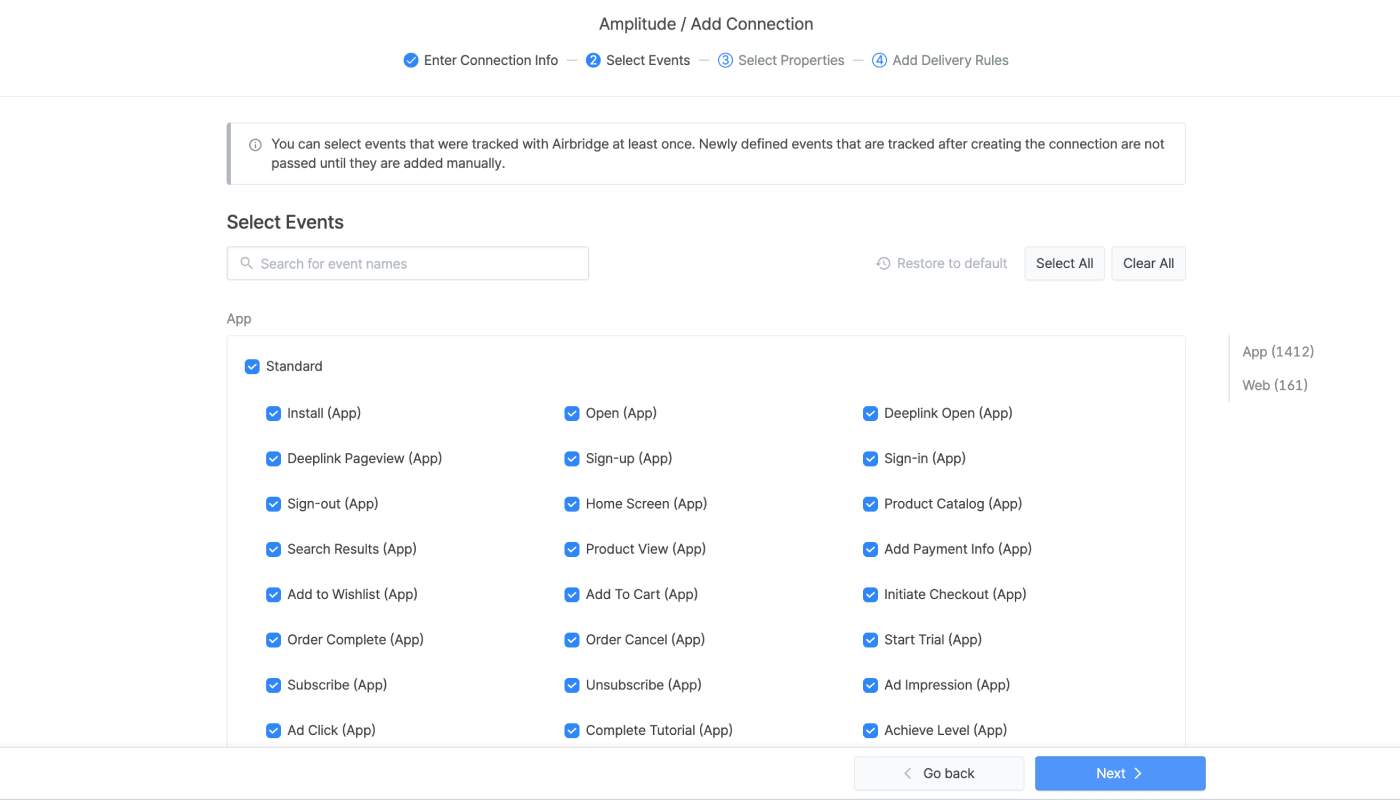The height and width of the screenshot is (800, 1400).
Task: Click the Clear All button
Action: coord(1148,263)
